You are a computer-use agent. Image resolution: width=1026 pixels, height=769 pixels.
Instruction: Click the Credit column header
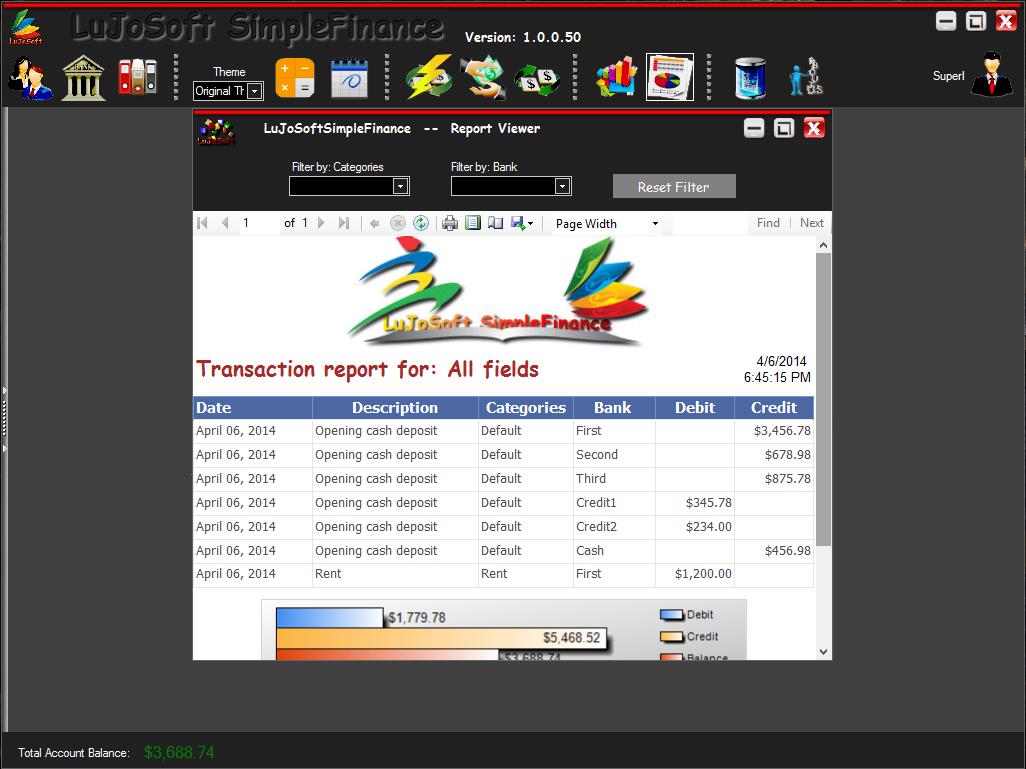pyautogui.click(x=774, y=408)
